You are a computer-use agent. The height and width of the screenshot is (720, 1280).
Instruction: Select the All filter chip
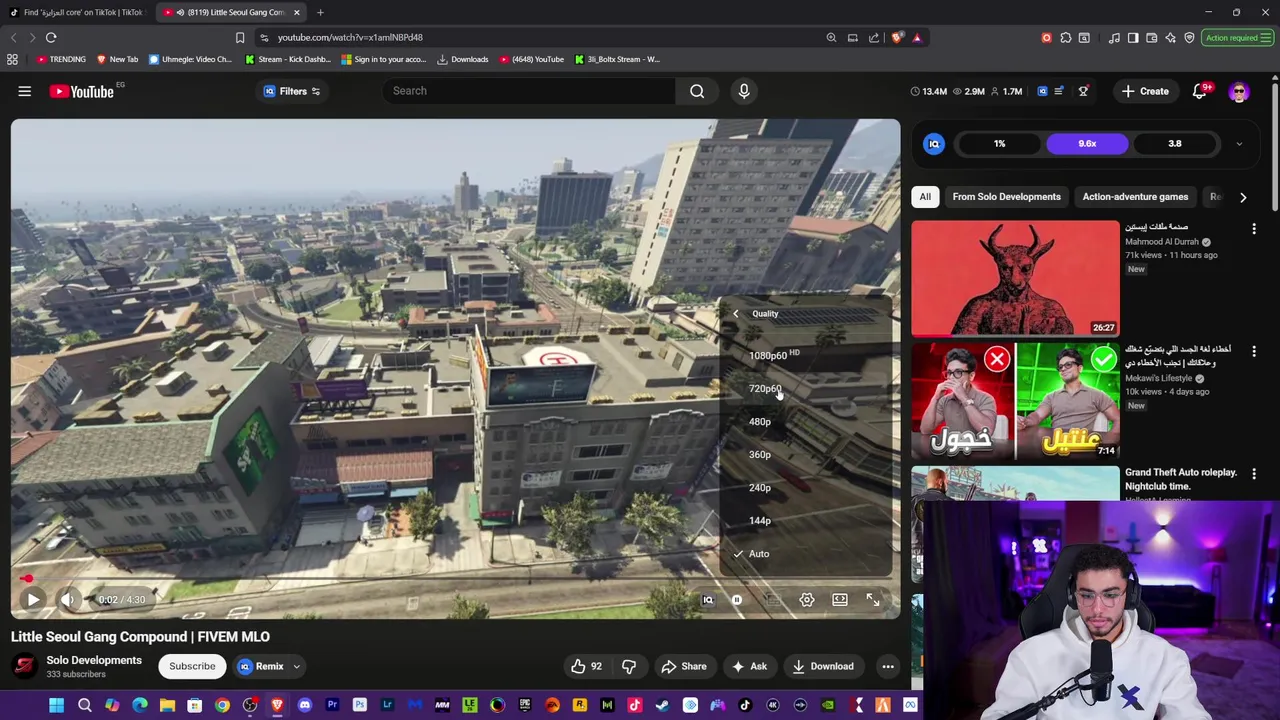pos(925,197)
